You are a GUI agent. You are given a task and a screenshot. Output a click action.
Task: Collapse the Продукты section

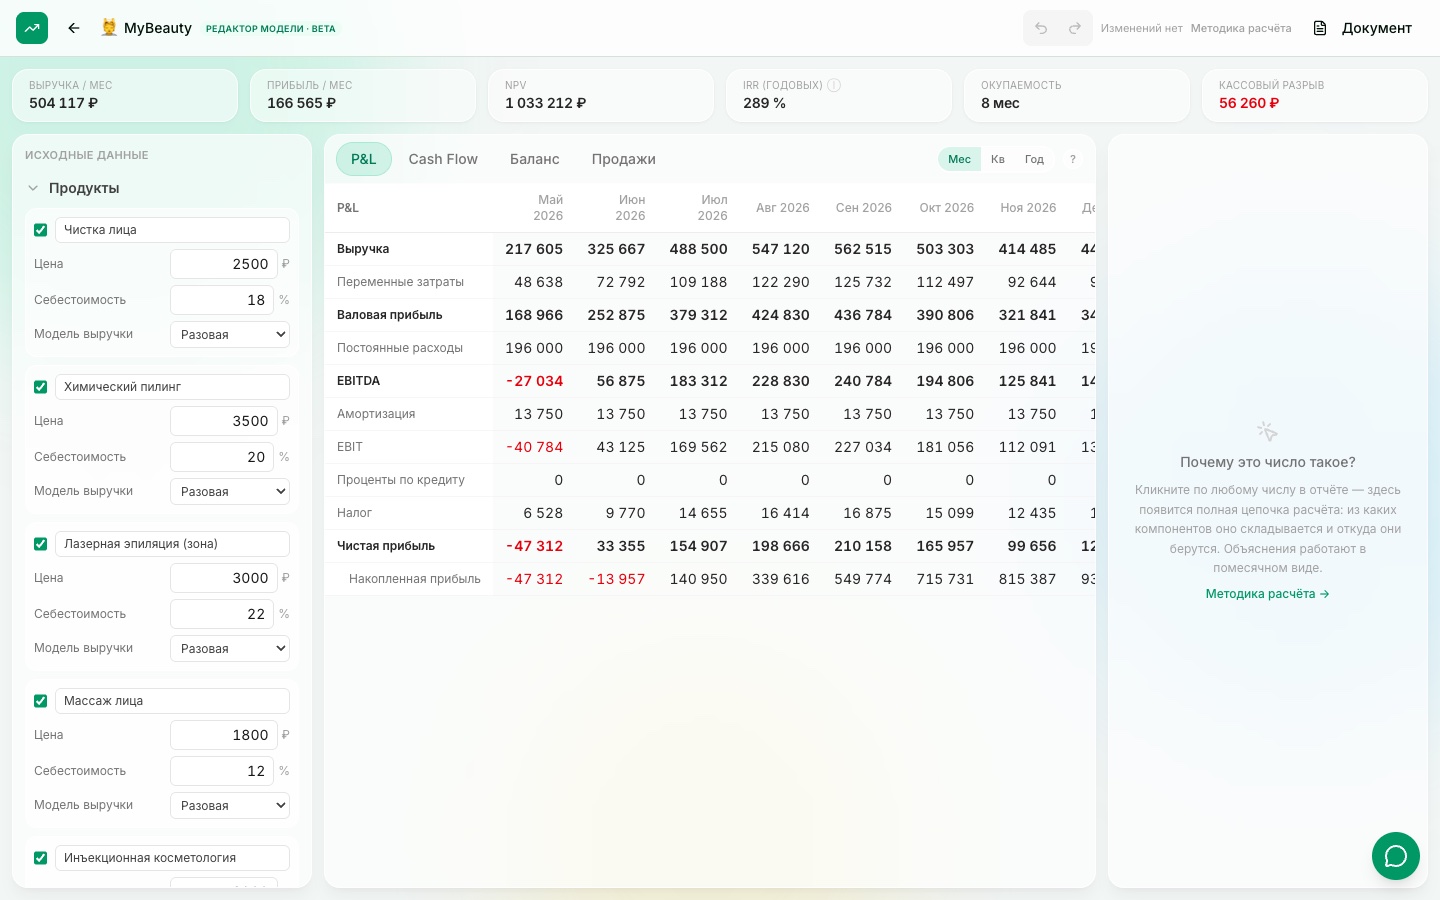point(33,188)
